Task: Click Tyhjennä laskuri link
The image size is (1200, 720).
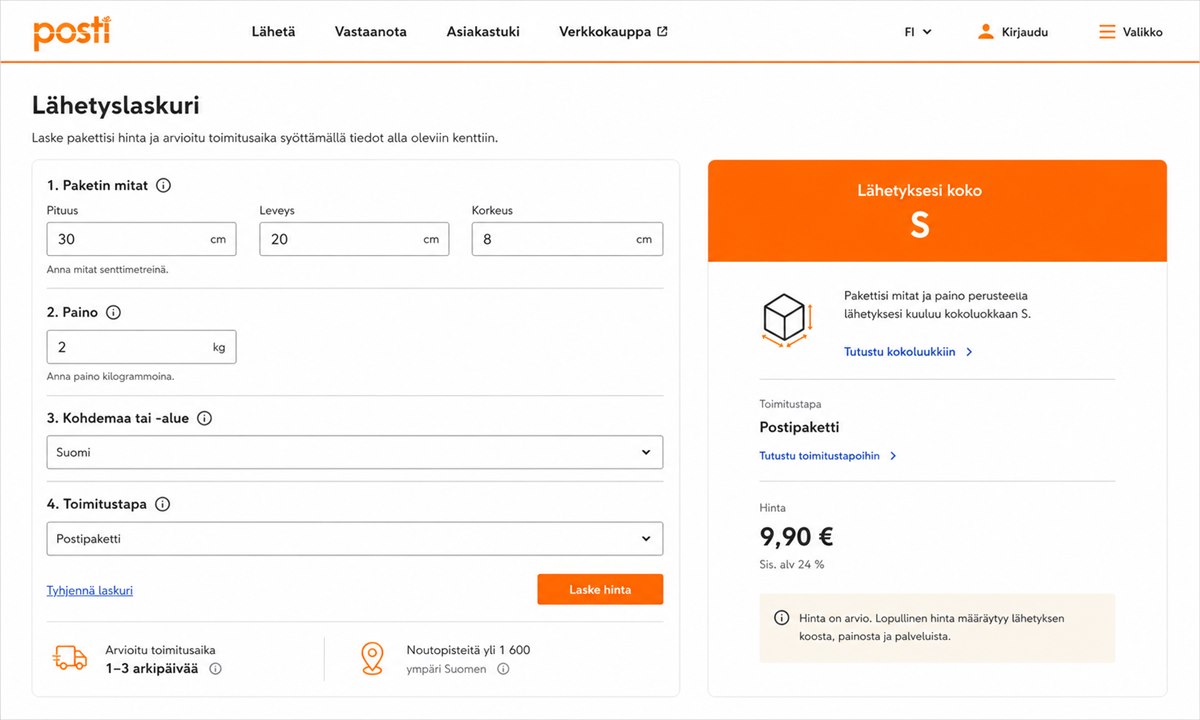Action: pos(89,590)
